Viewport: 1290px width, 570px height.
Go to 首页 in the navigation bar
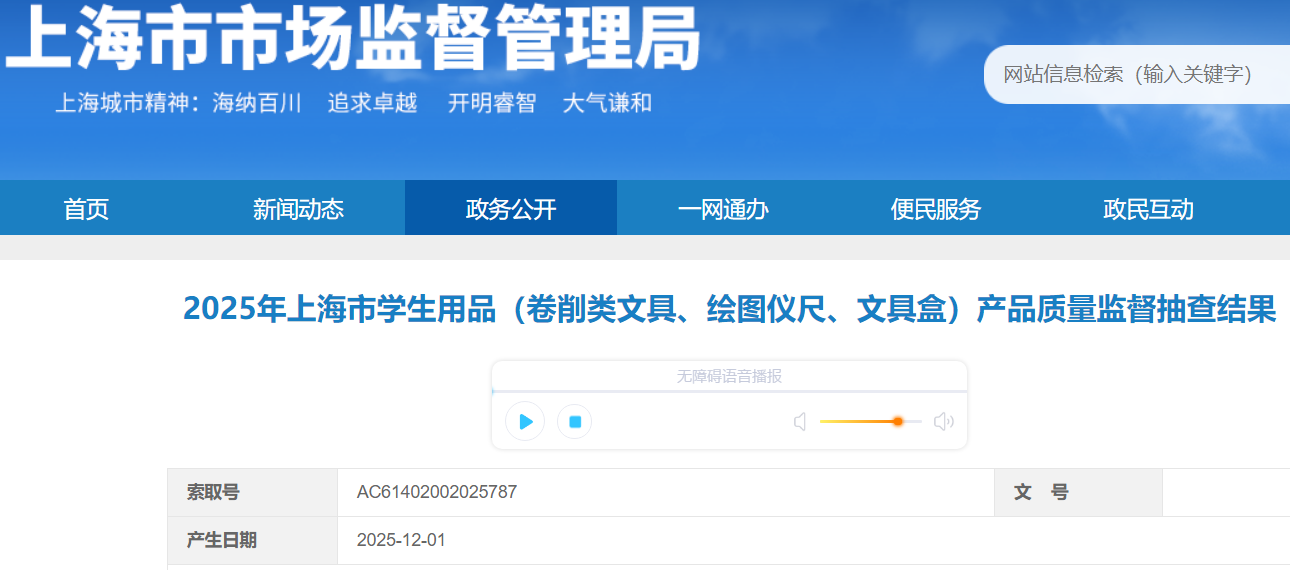(x=86, y=209)
